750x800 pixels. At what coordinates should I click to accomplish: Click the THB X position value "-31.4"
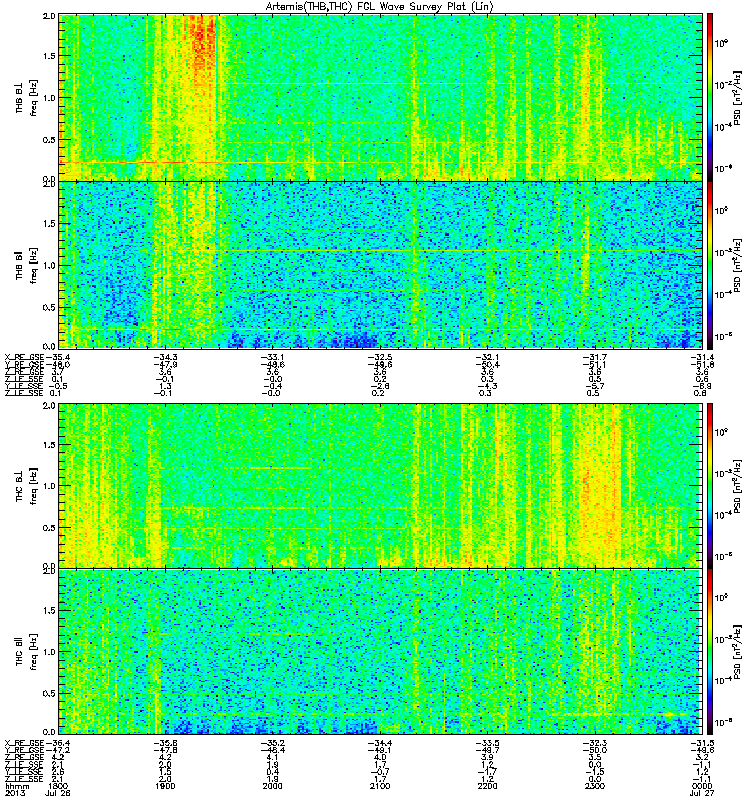coord(702,357)
